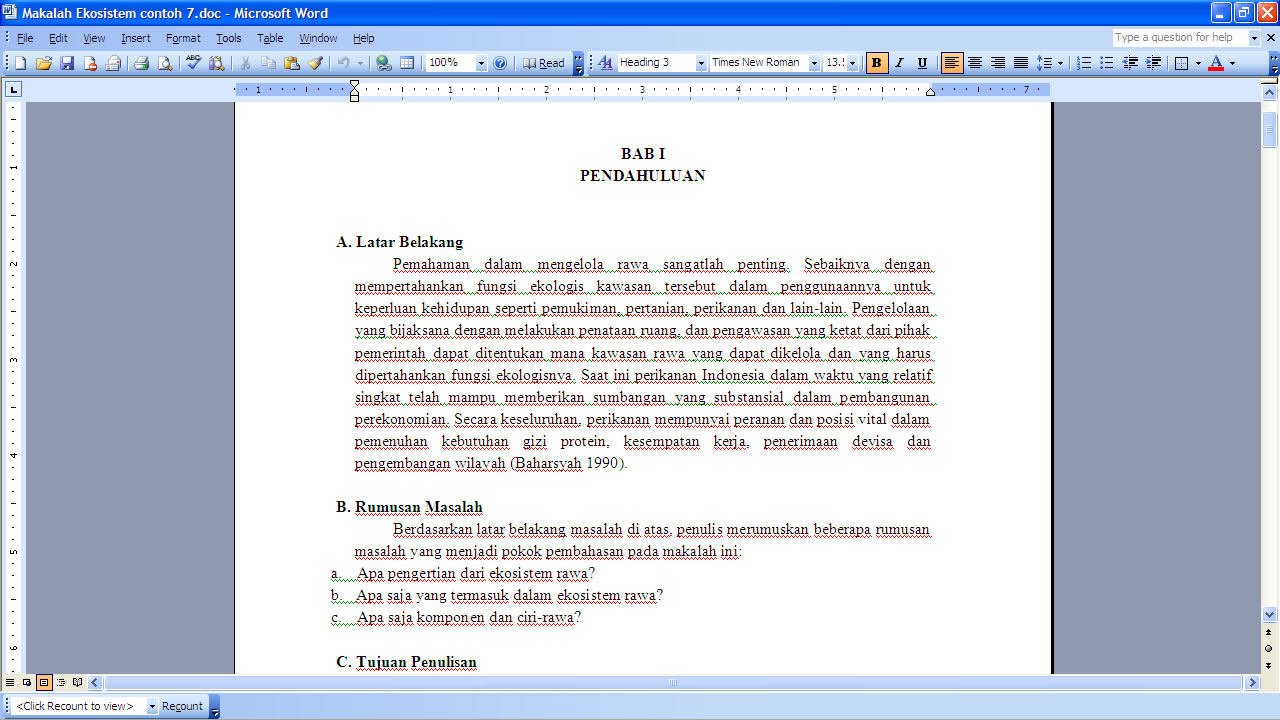Toggle Bold formatting
This screenshot has height=720, width=1280.
[x=877, y=63]
